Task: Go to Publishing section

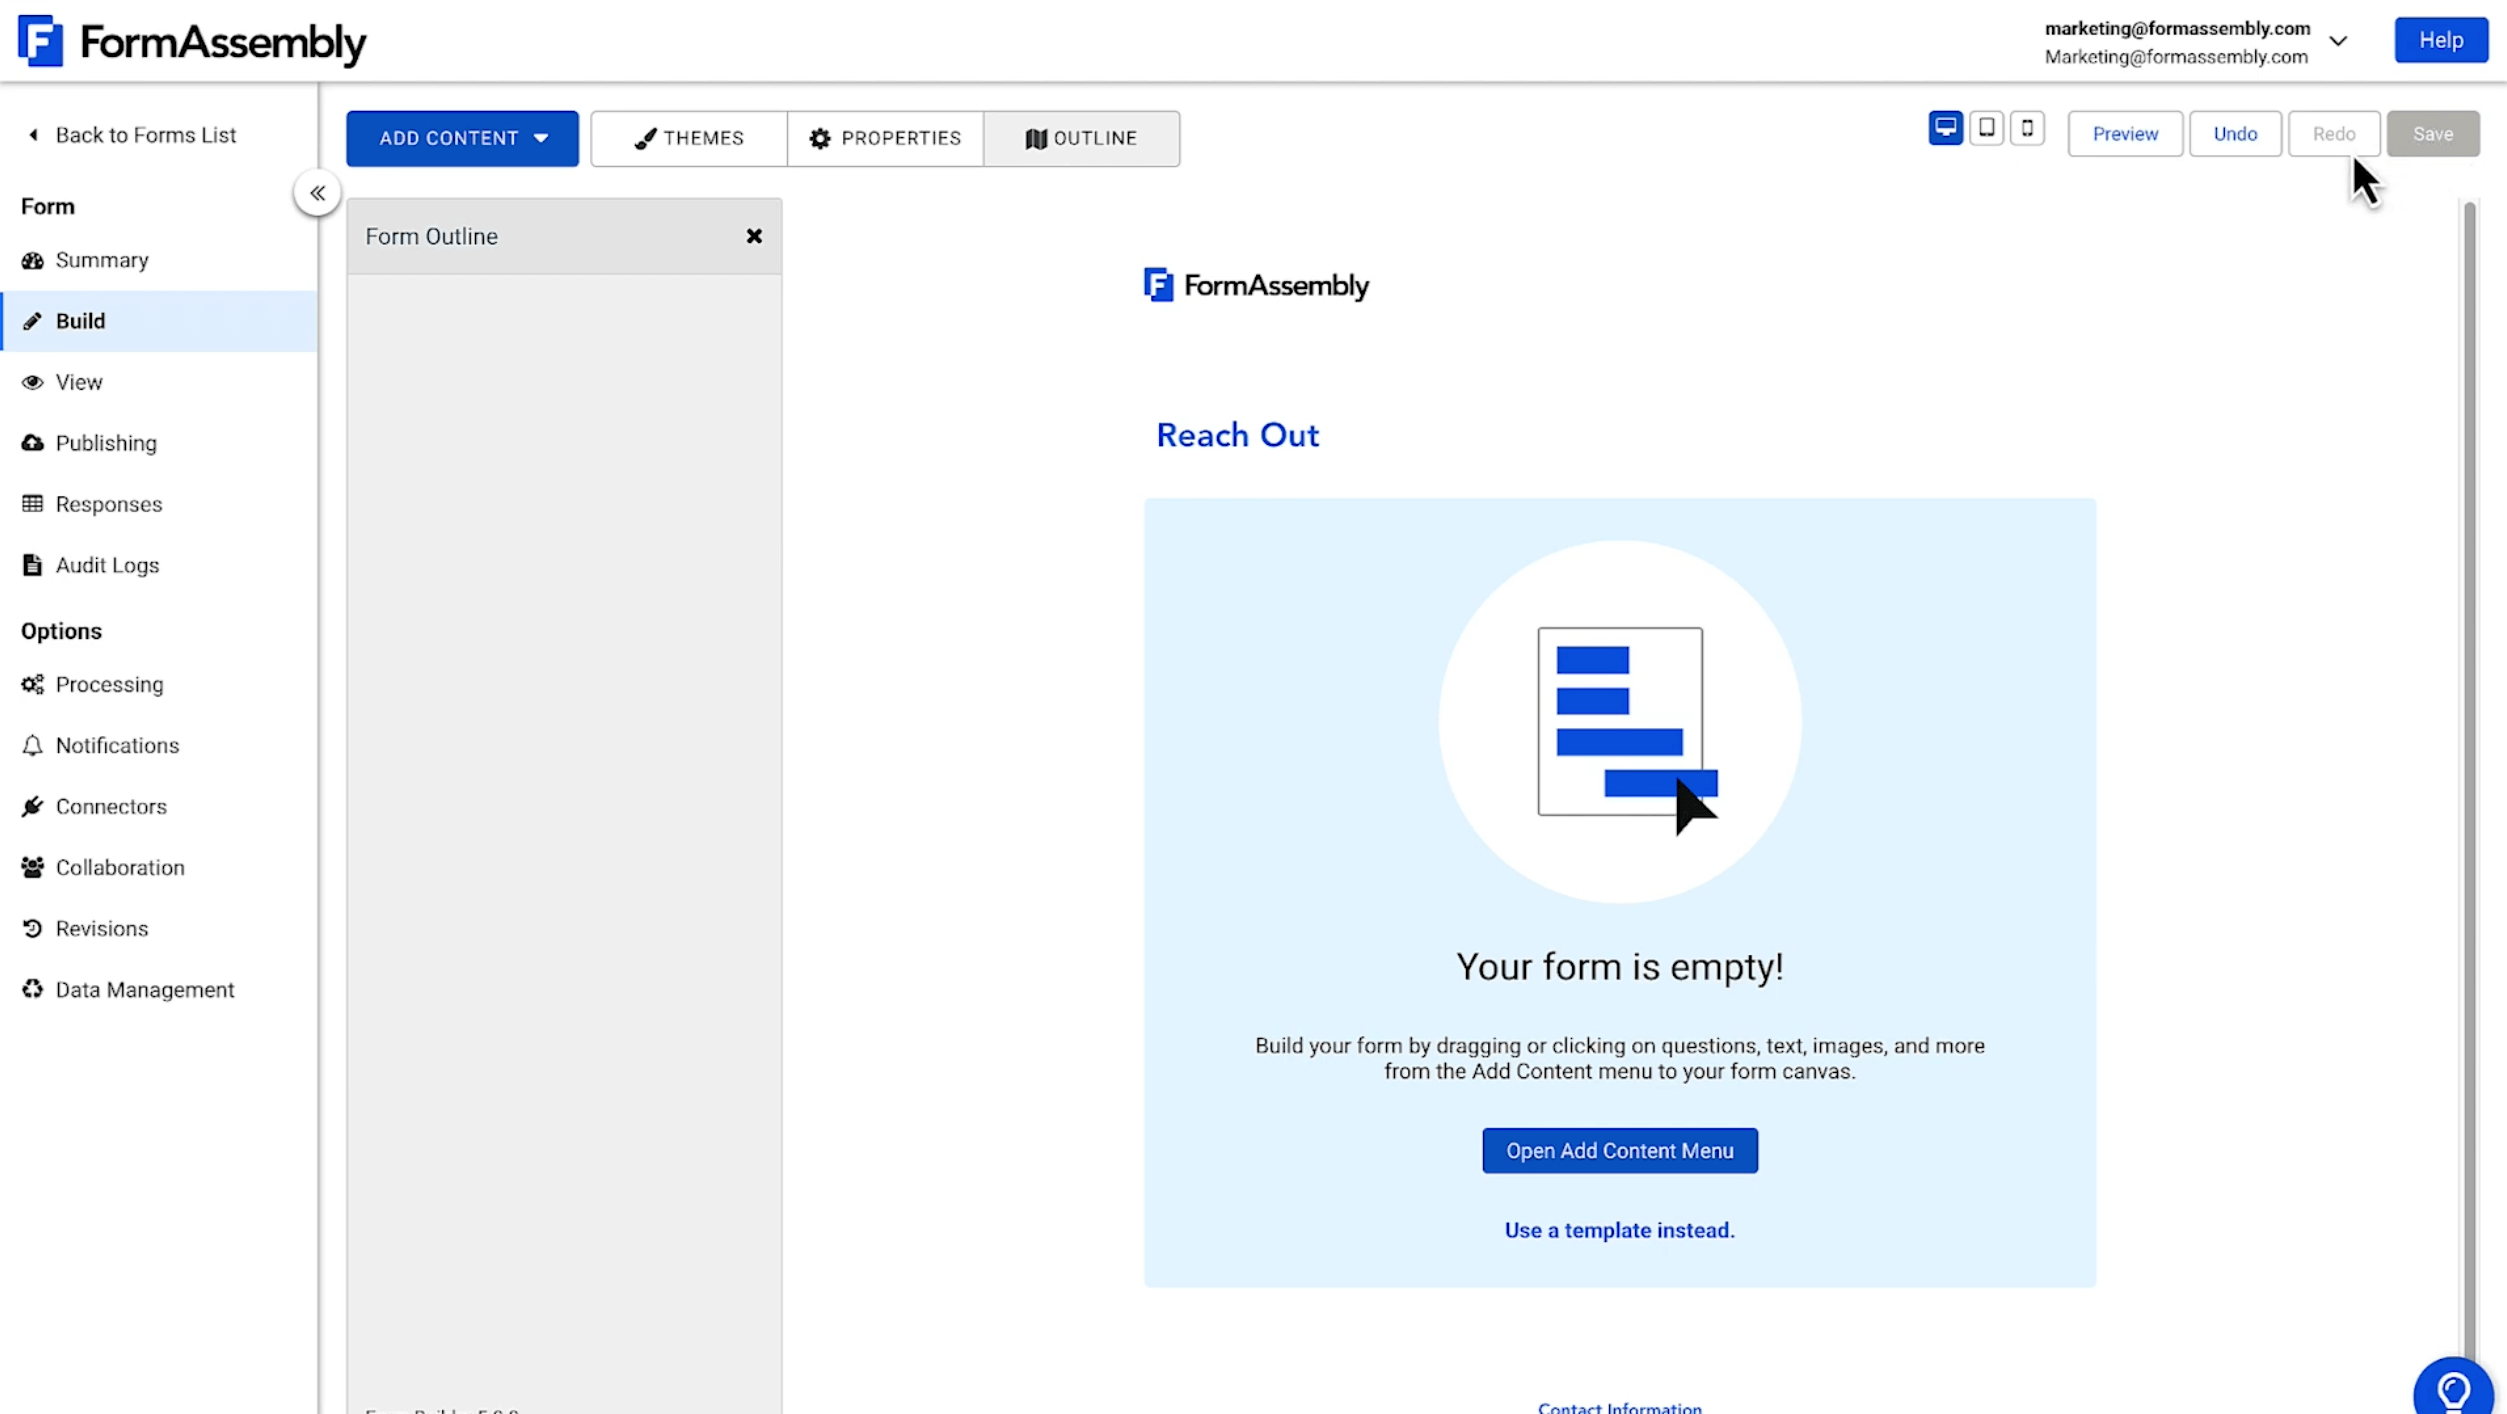Action: [x=106, y=443]
